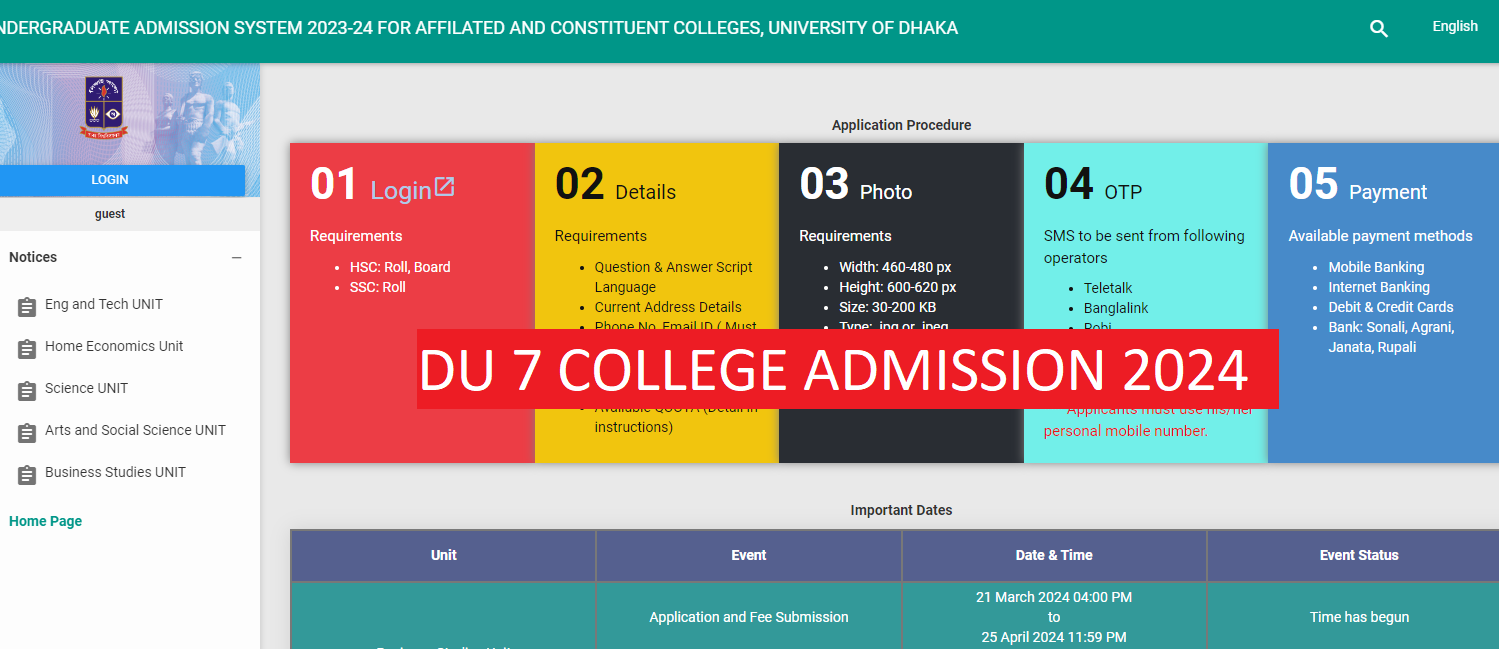Open the search using the magnifier icon
The image size is (1499, 649).
click(1378, 28)
